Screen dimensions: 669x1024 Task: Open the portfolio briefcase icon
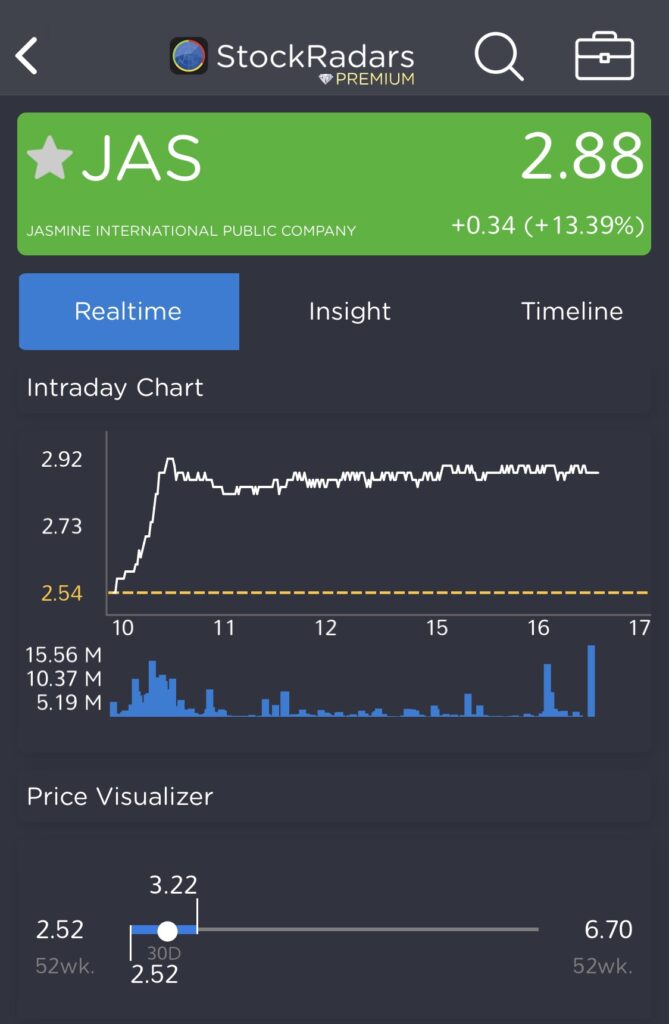click(604, 57)
